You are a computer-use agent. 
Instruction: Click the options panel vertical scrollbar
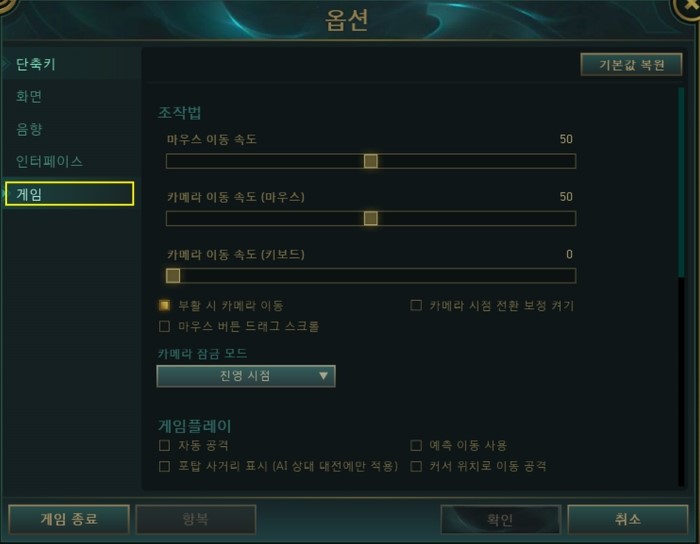coord(681,183)
